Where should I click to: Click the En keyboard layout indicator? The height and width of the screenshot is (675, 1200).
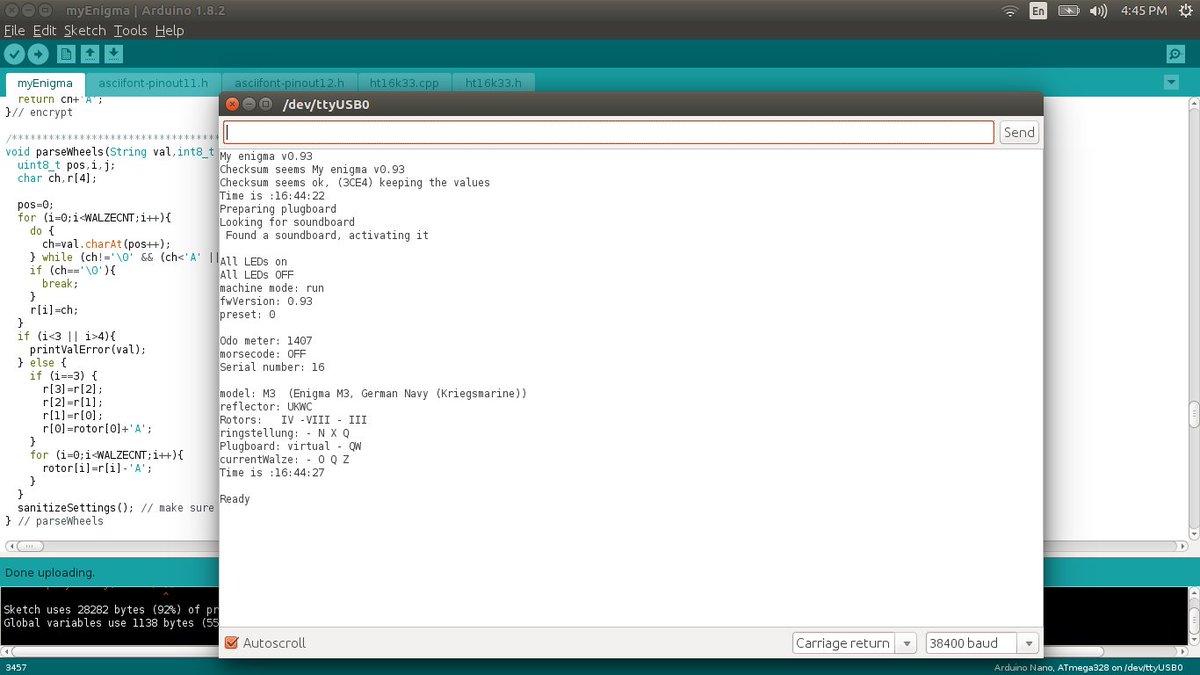1039,11
